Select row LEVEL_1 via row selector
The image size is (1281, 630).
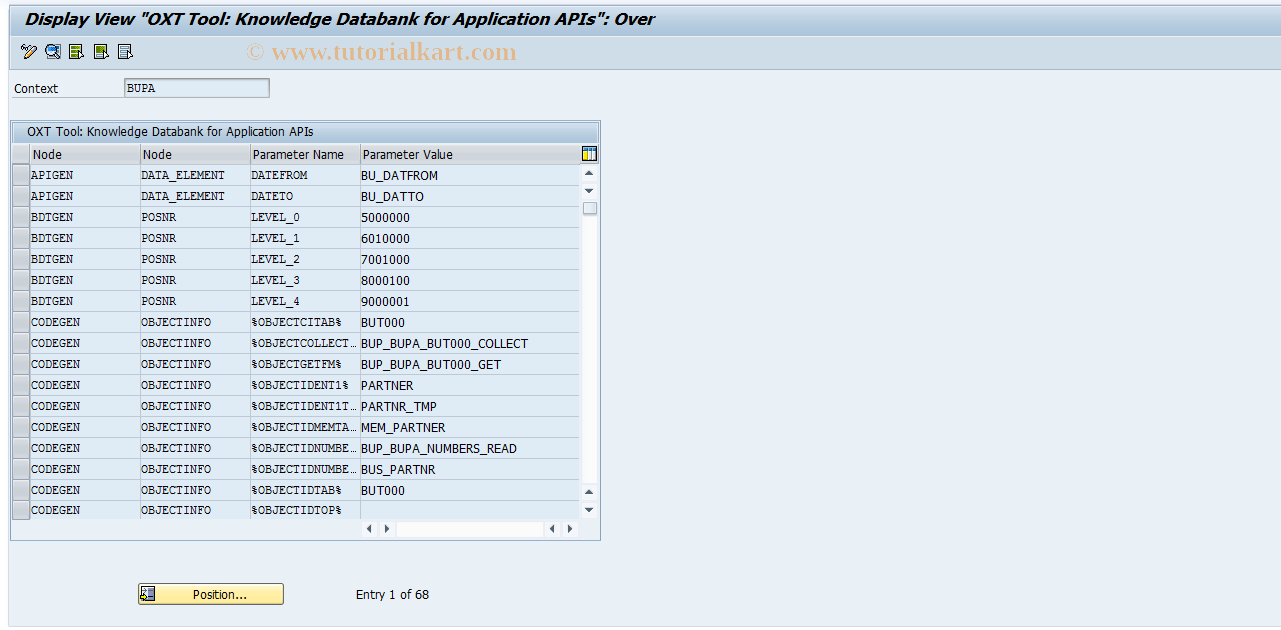point(20,238)
